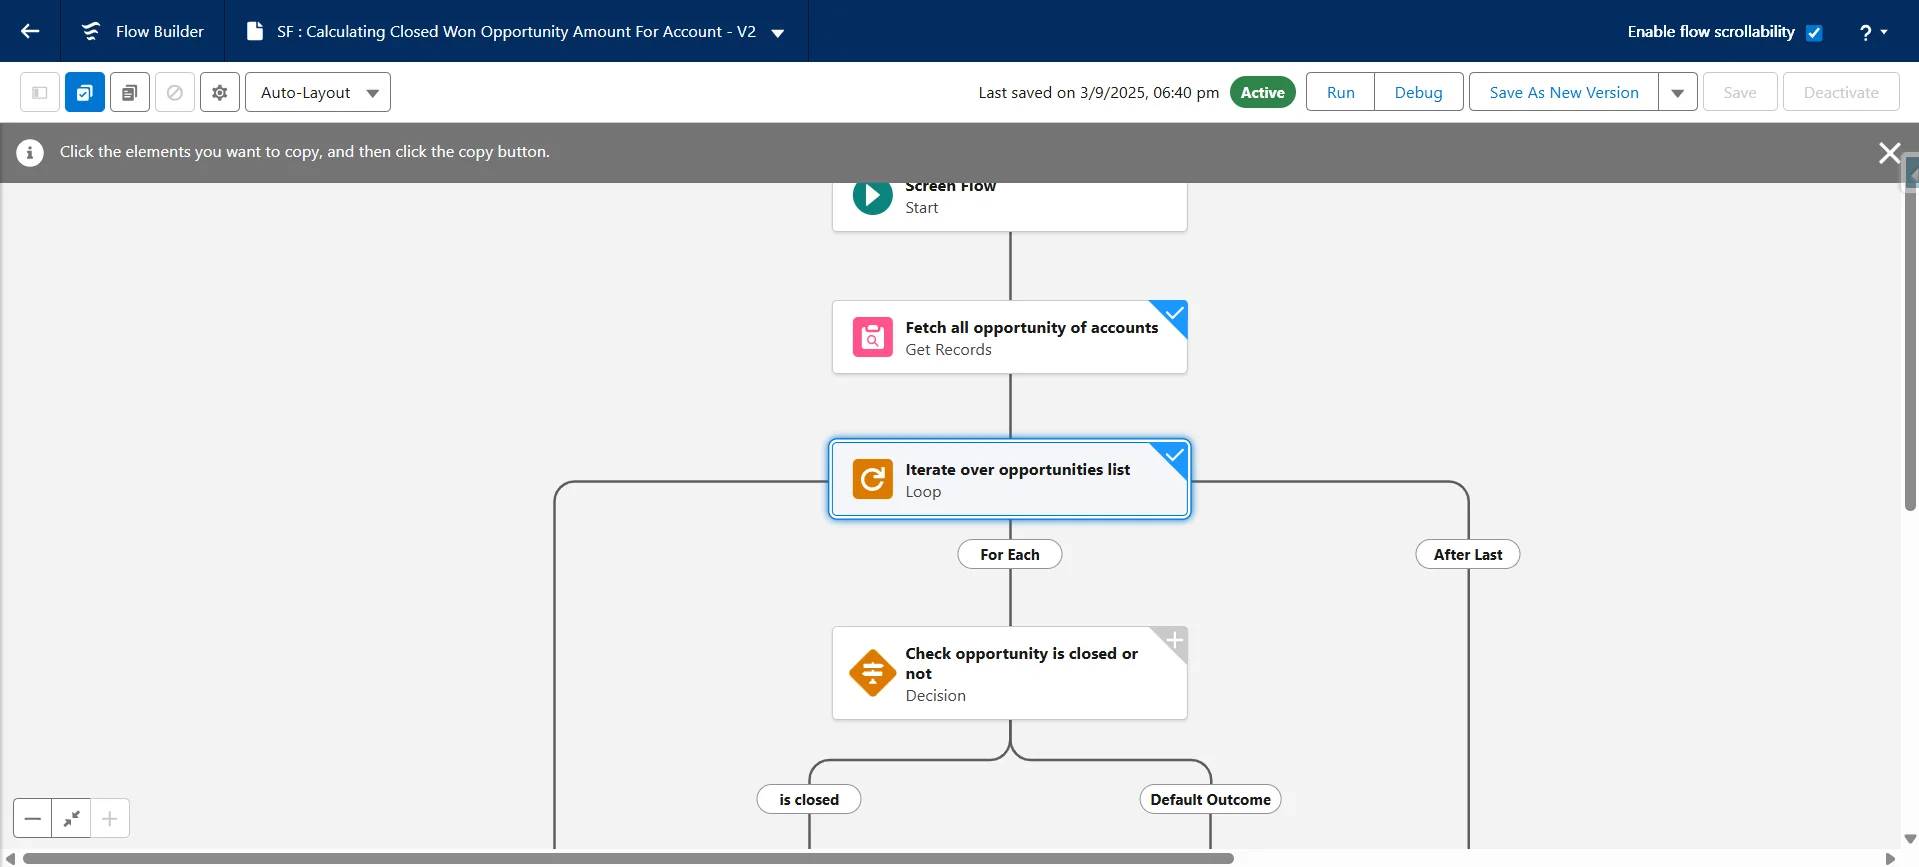Click the Debug button
This screenshot has height=867, width=1919.
tap(1419, 92)
